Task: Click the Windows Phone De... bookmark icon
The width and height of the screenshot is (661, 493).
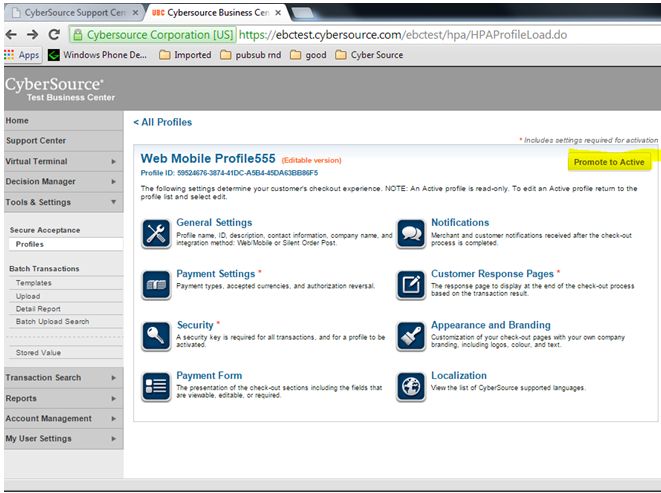Action: coord(54,55)
